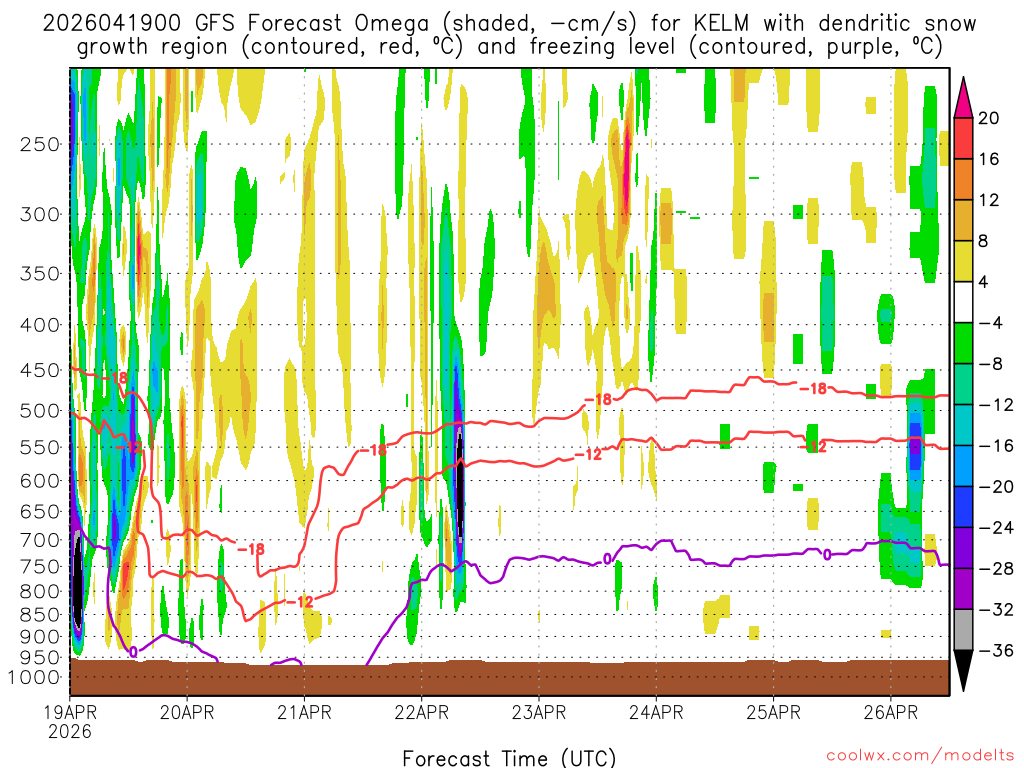Click the 500 pressure level label

tap(40, 411)
